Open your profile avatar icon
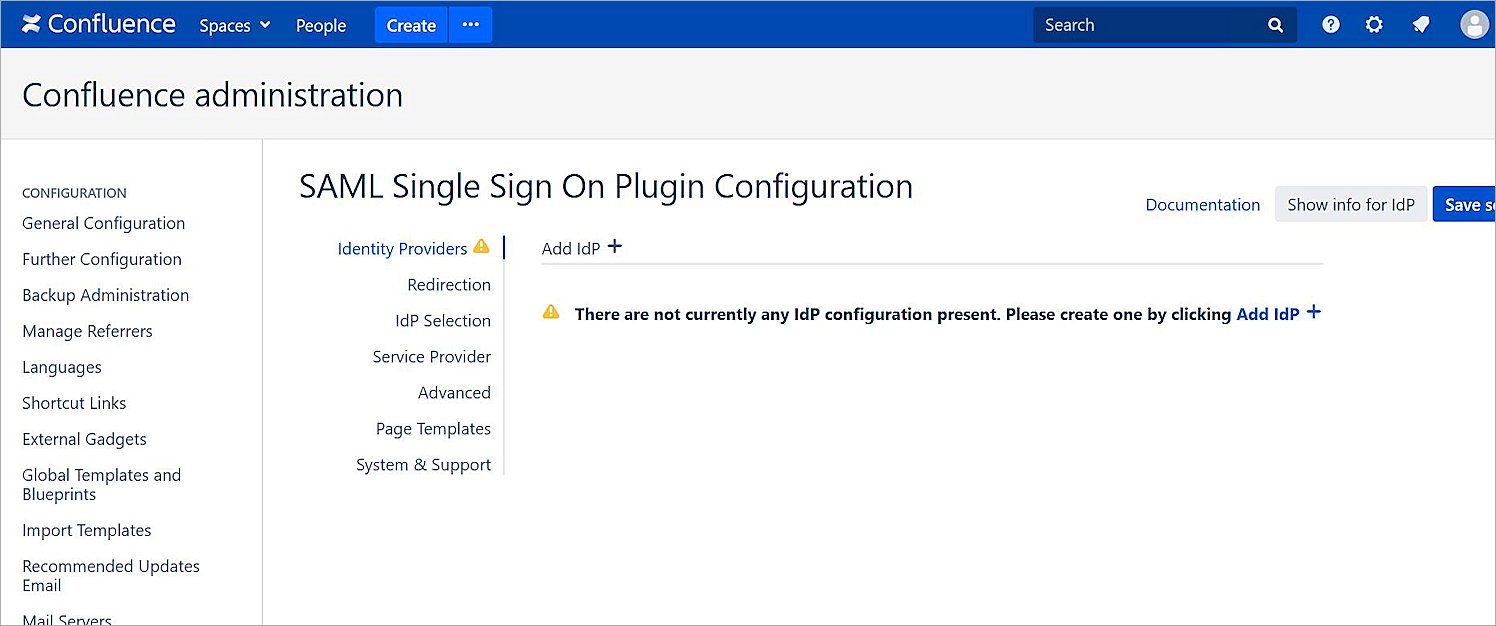Viewport: 1496px width, 626px height. coord(1474,24)
